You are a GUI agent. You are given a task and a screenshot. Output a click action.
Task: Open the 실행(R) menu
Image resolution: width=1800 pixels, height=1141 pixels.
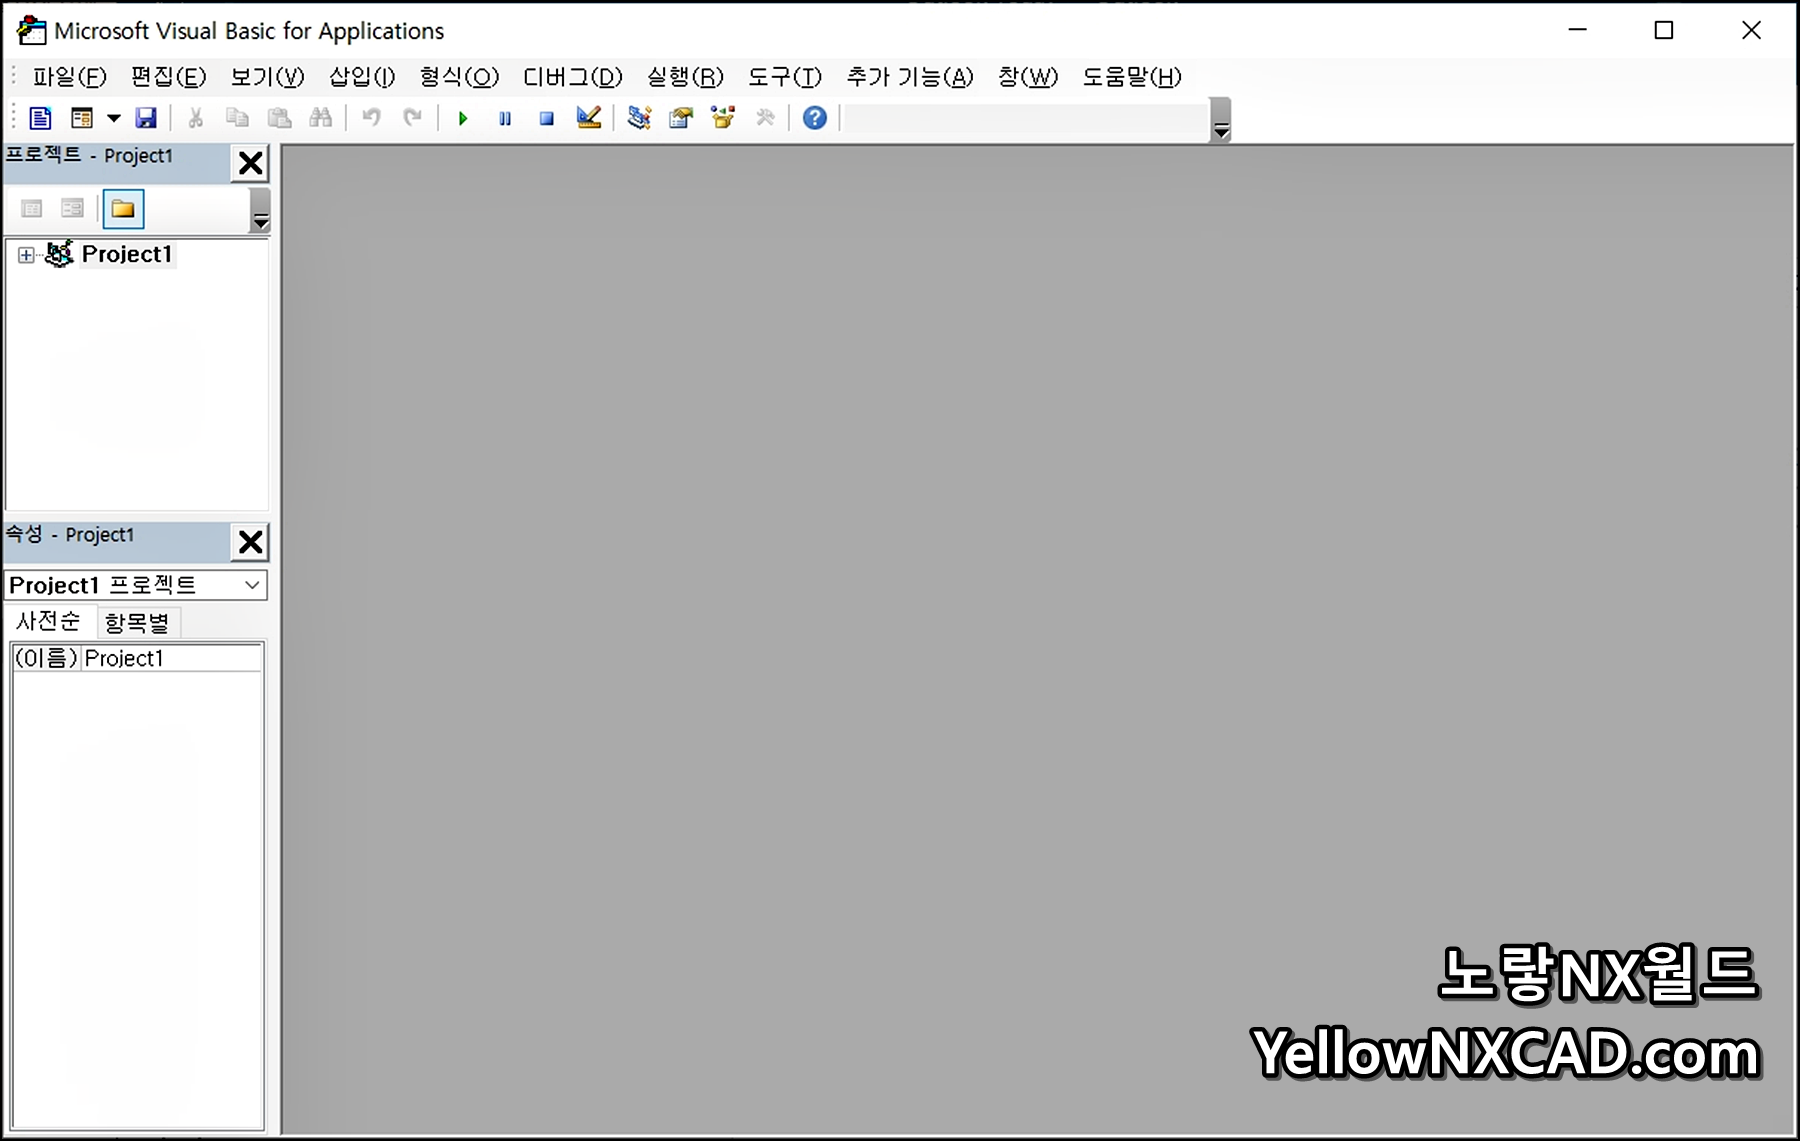click(685, 77)
